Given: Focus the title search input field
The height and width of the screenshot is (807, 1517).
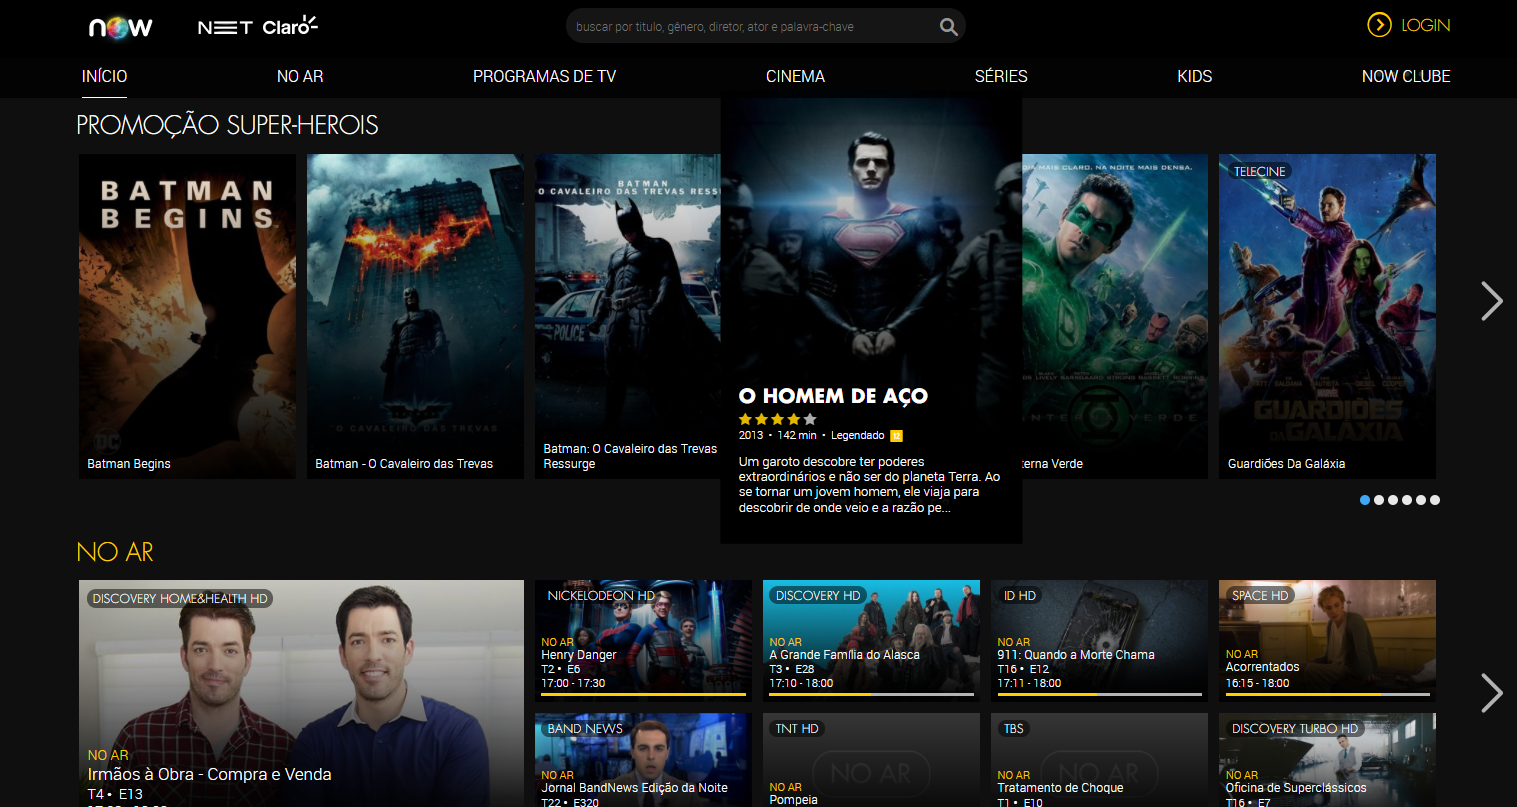Looking at the screenshot, I should pyautogui.click(x=750, y=27).
